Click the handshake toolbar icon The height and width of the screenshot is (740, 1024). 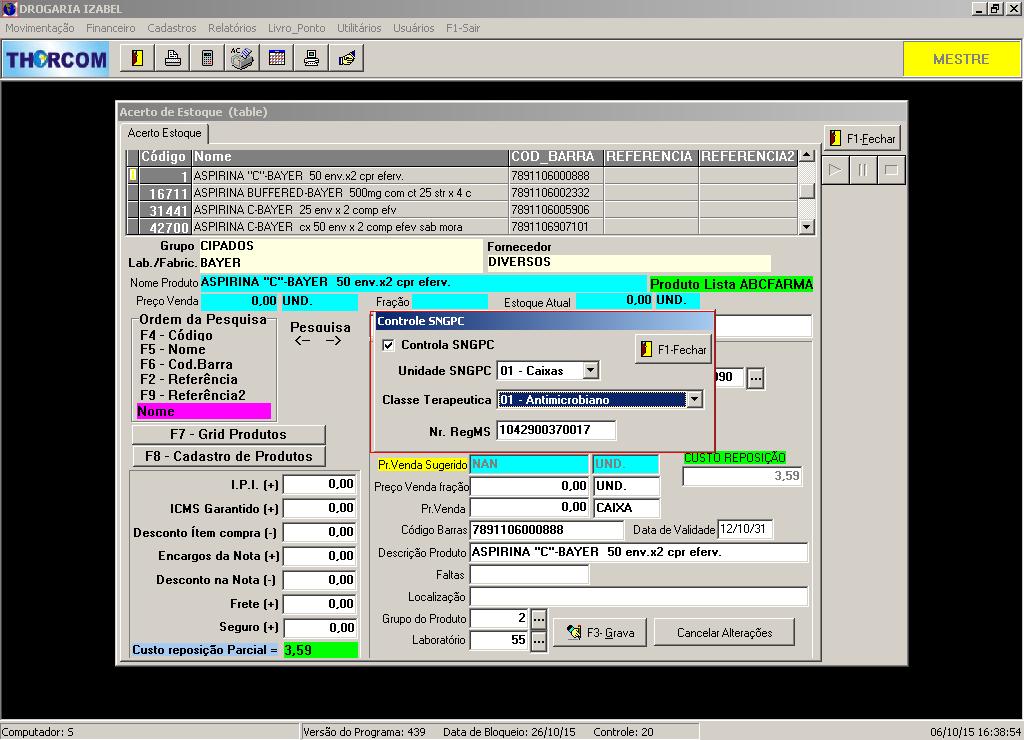click(x=346, y=58)
